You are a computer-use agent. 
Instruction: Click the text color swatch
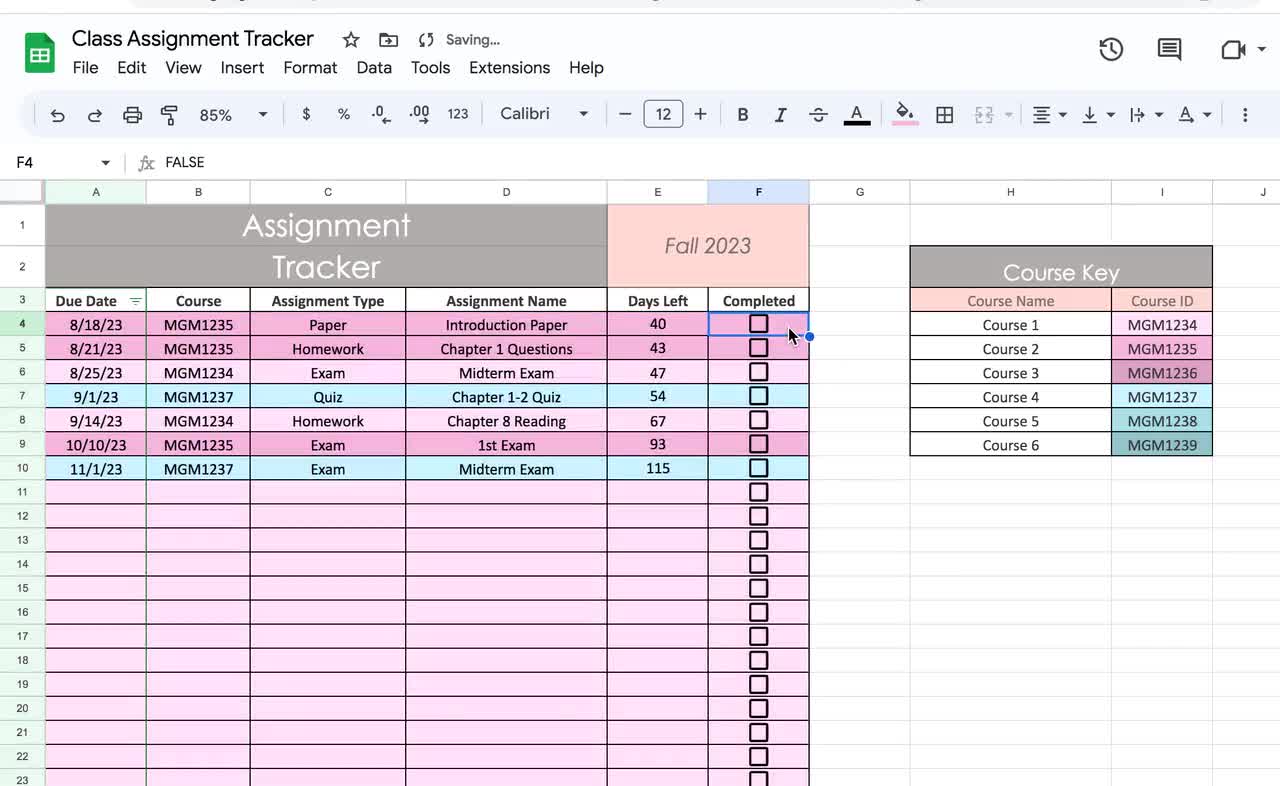857,114
